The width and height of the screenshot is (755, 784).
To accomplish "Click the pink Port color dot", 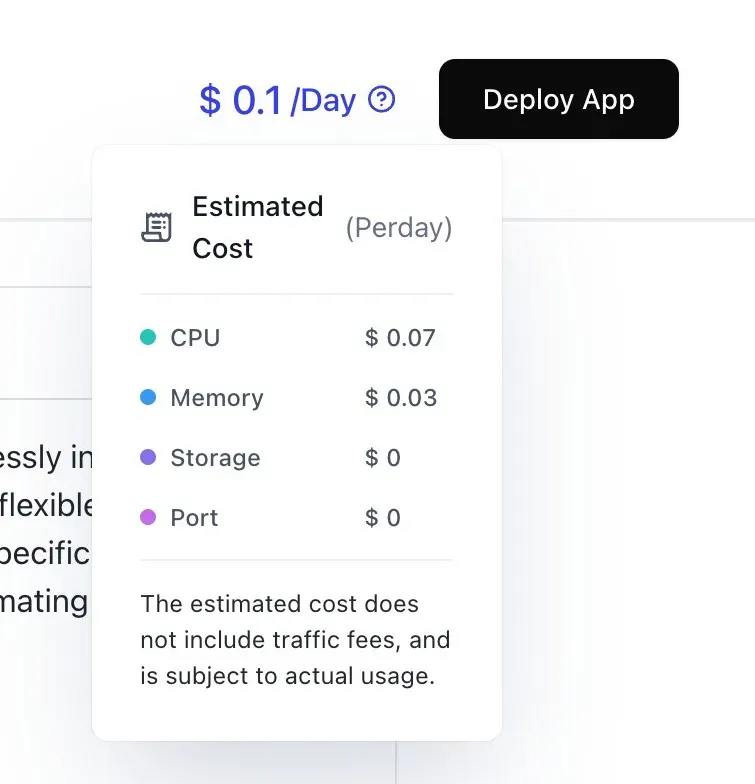I will point(148,518).
